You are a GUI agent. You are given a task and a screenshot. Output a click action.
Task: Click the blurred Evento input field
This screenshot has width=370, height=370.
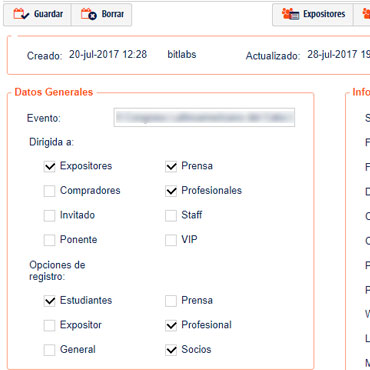point(204,118)
